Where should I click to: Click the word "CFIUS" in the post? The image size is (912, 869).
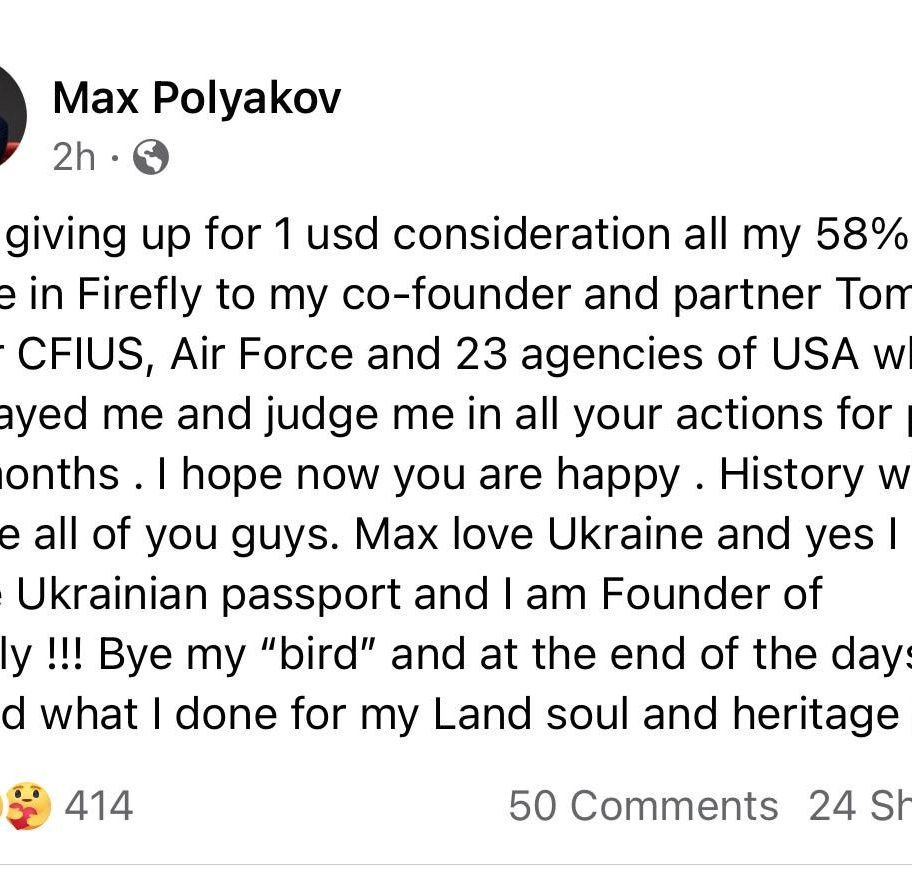pos(81,354)
